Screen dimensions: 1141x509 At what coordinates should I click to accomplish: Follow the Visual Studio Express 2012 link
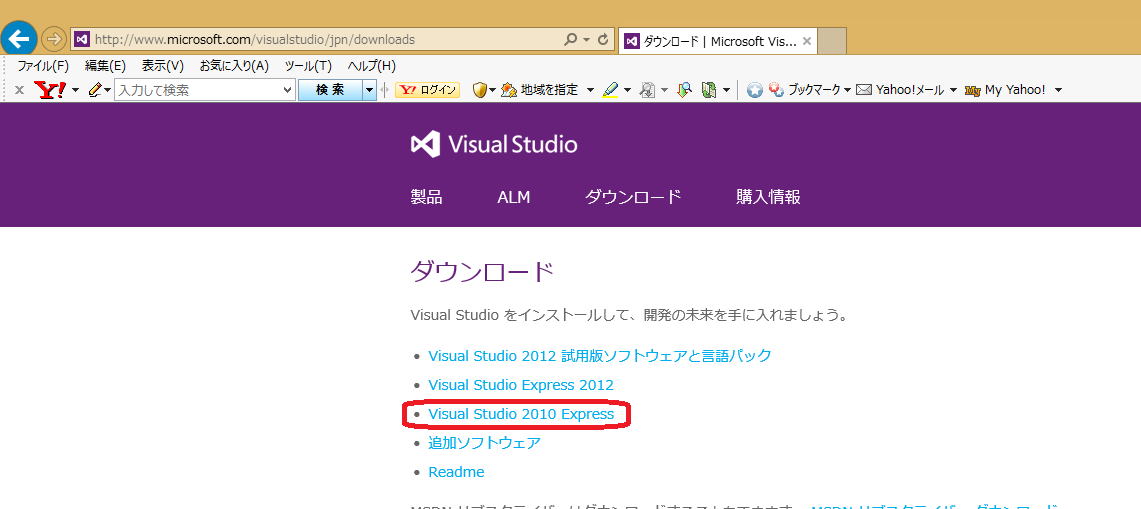521,385
